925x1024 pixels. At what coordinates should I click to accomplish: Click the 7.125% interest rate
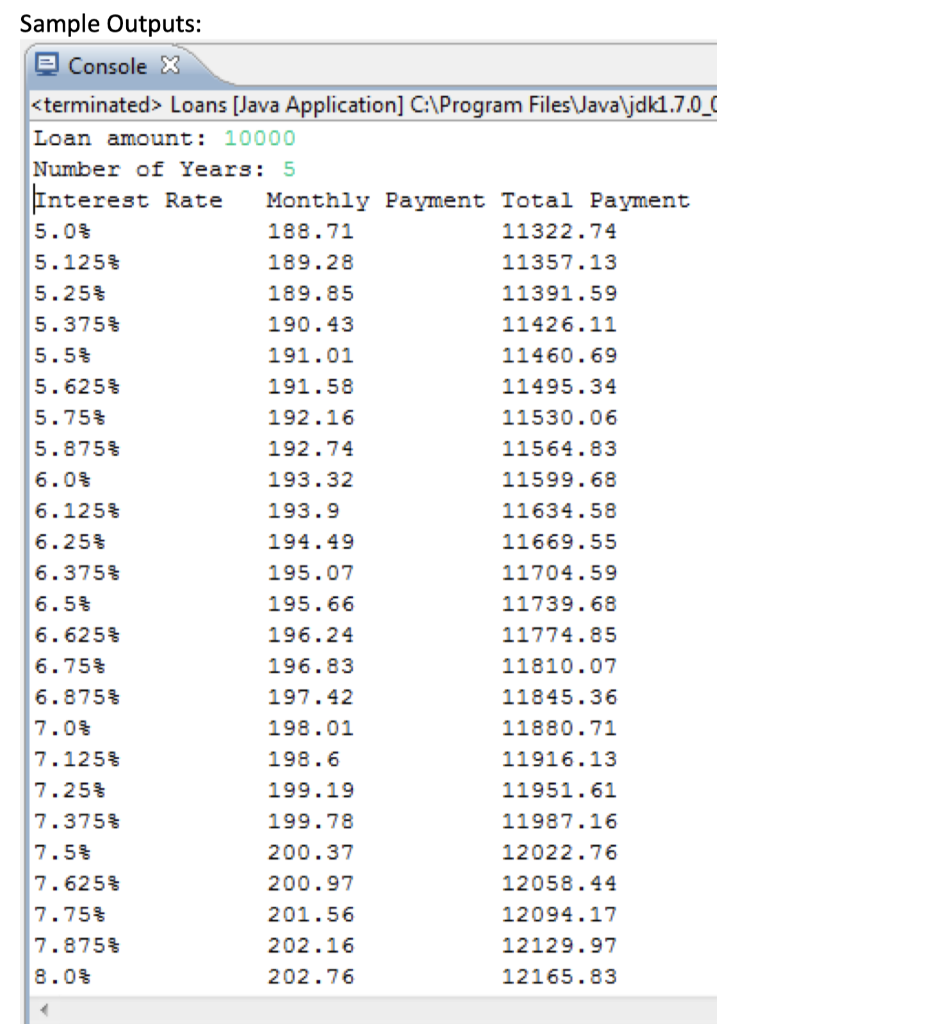pos(77,759)
